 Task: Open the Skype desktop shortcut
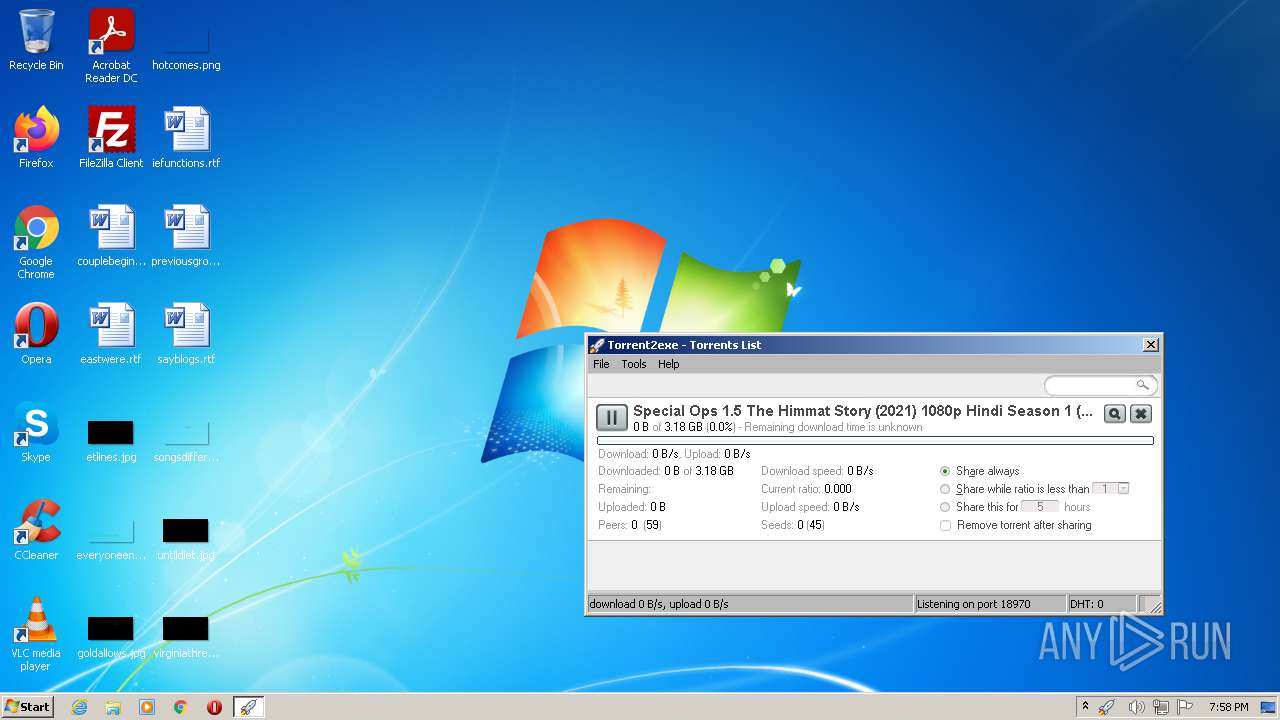36,432
